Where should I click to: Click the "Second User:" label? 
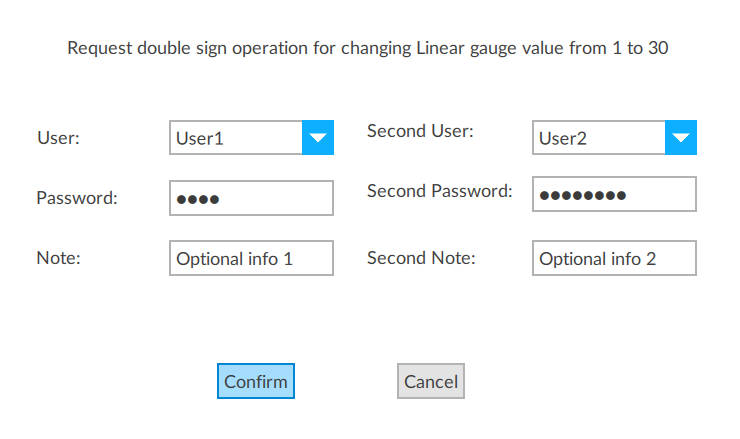(x=420, y=131)
